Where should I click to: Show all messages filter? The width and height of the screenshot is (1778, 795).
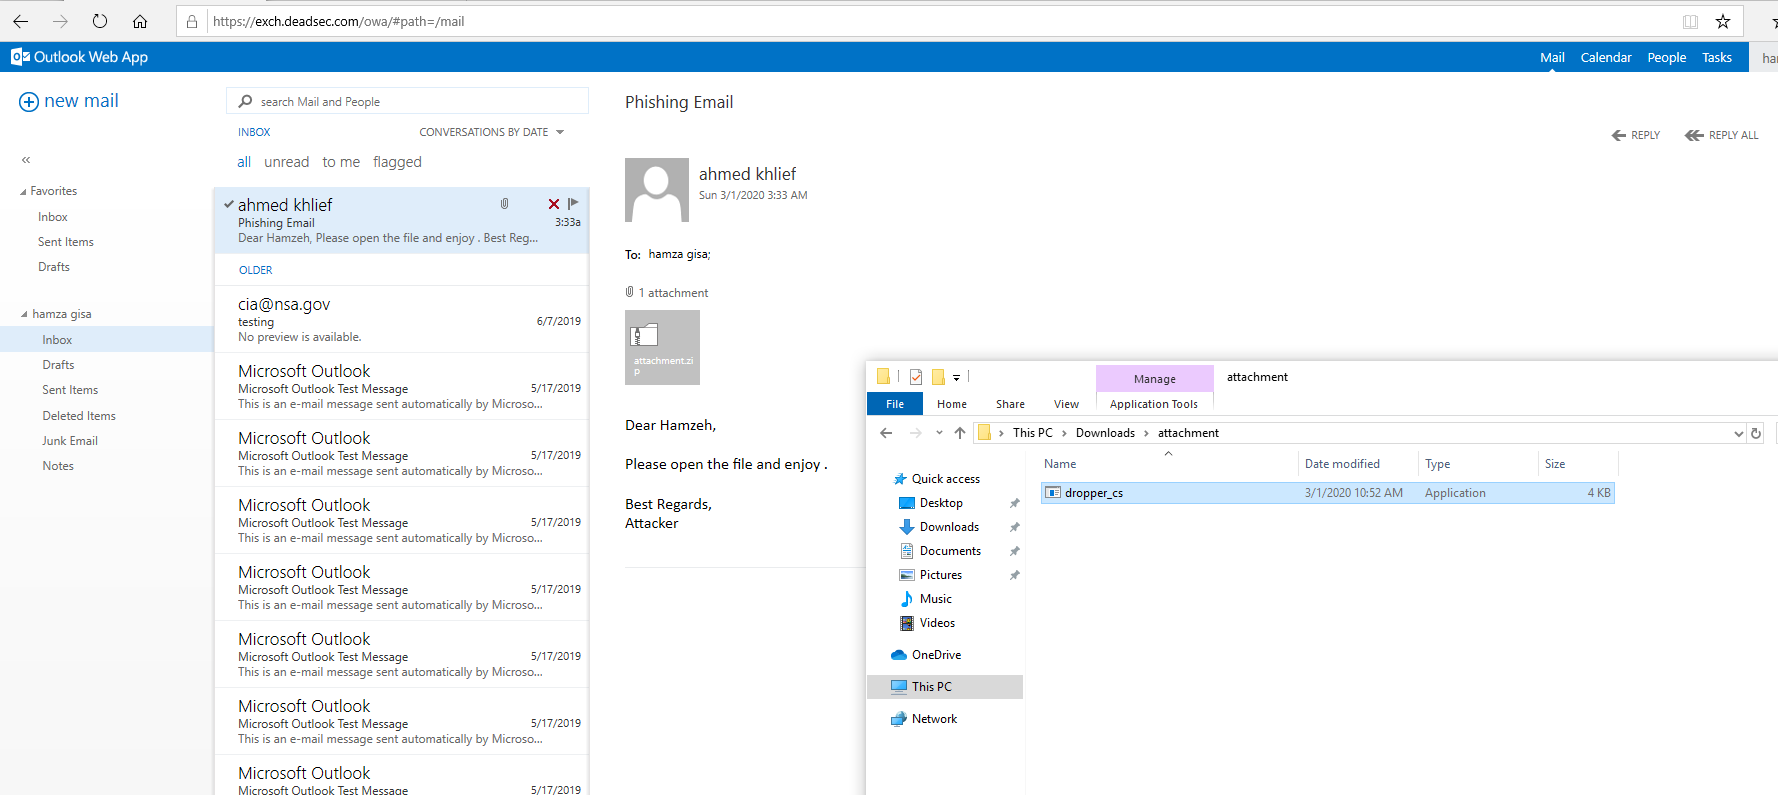(244, 162)
